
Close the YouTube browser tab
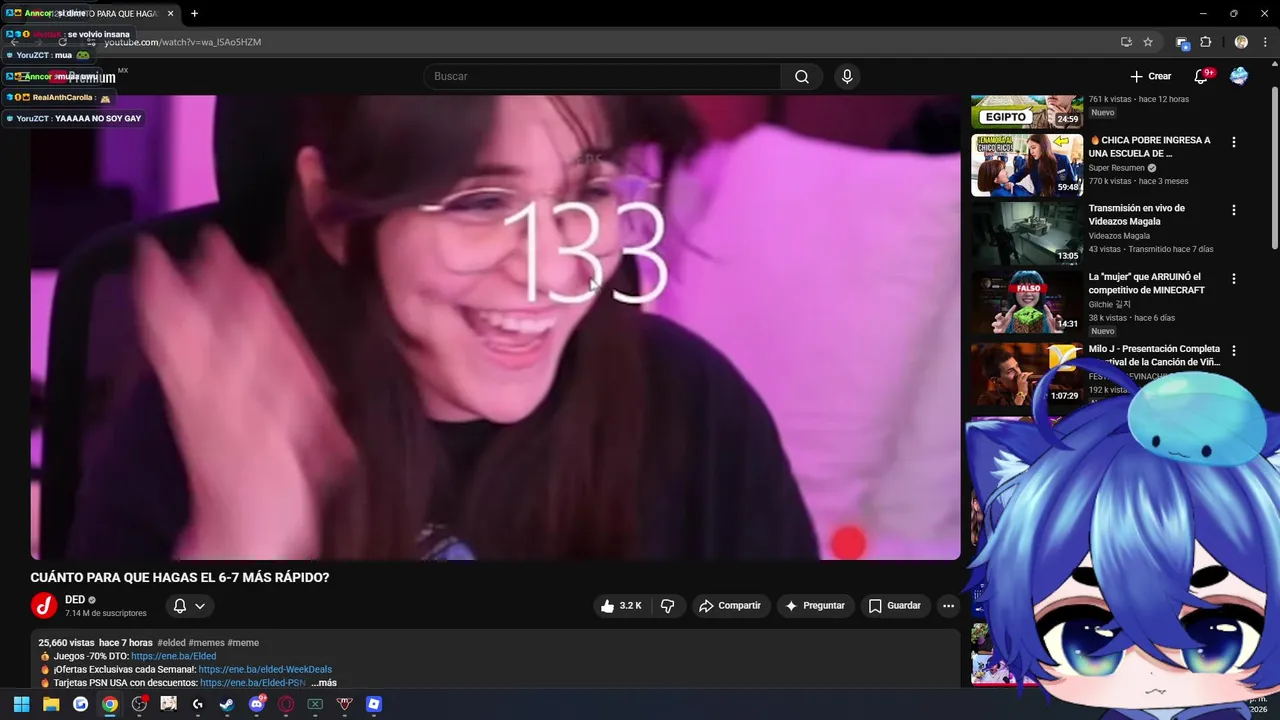(x=170, y=14)
